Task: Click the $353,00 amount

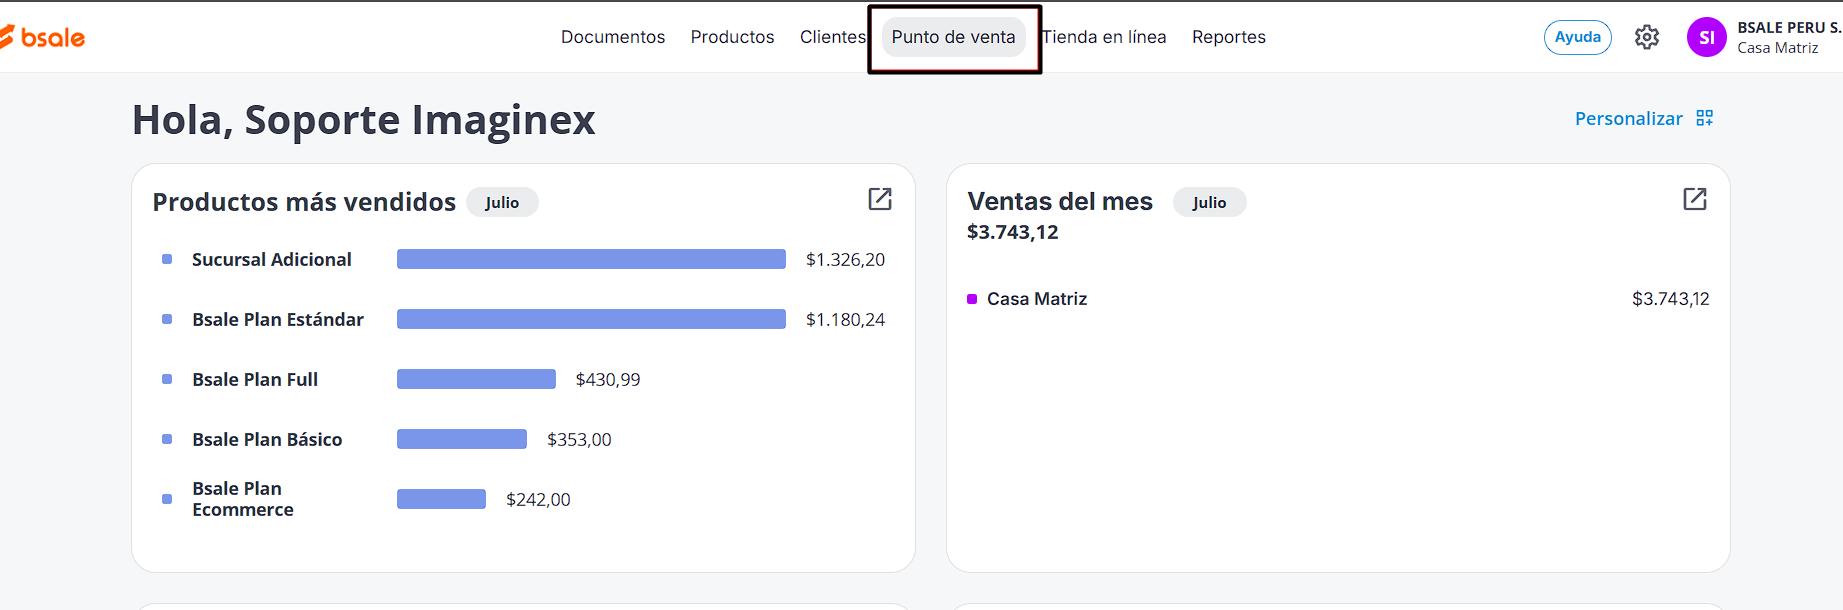Action: (x=579, y=439)
